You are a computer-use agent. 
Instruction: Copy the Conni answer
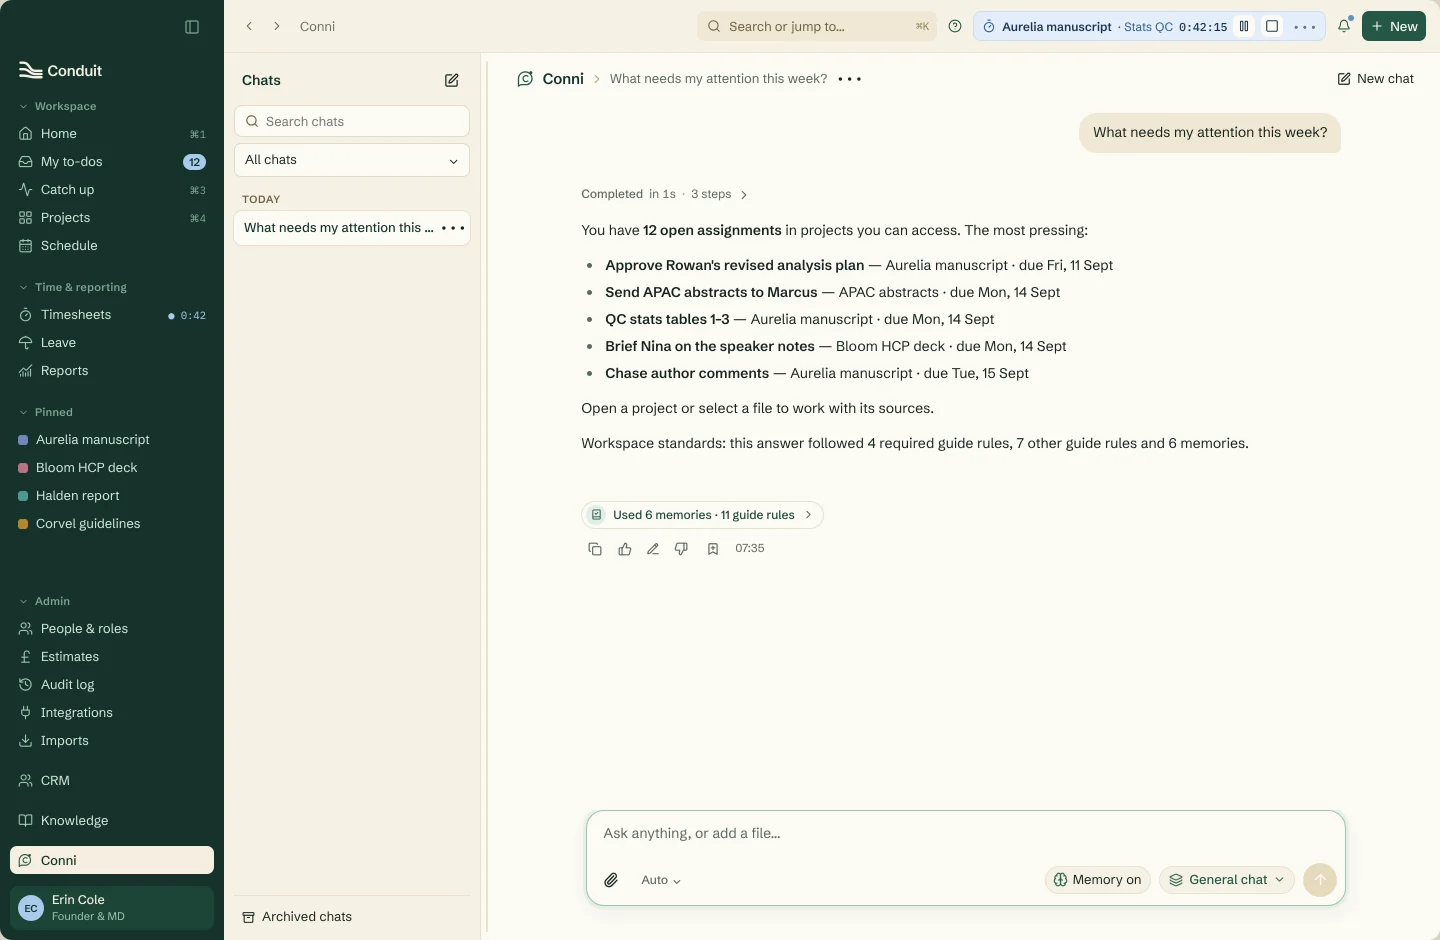pyautogui.click(x=595, y=549)
